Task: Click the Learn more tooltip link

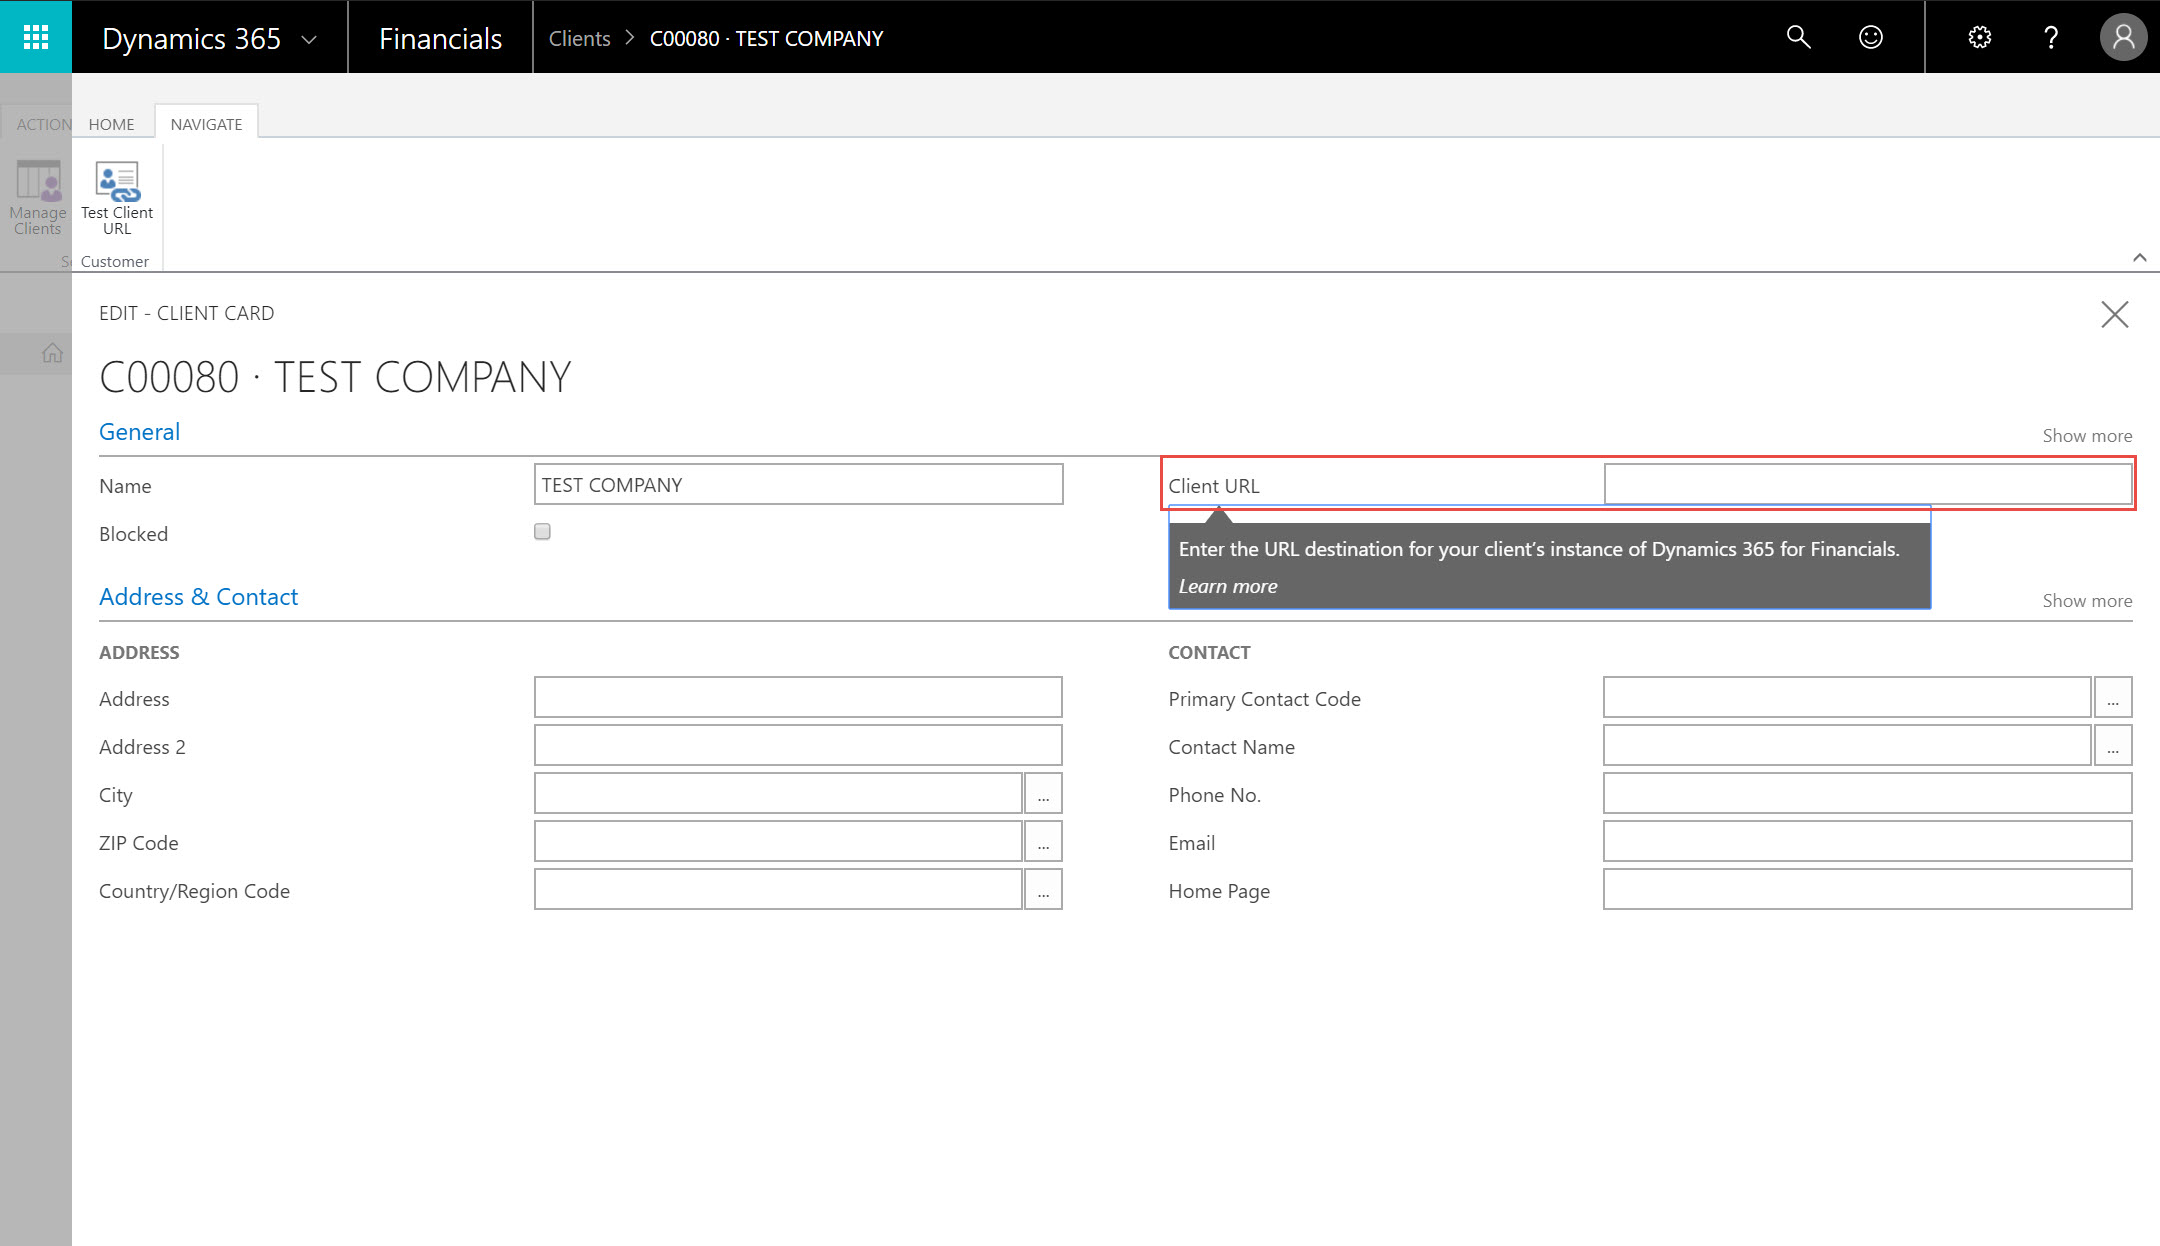Action: coord(1227,586)
